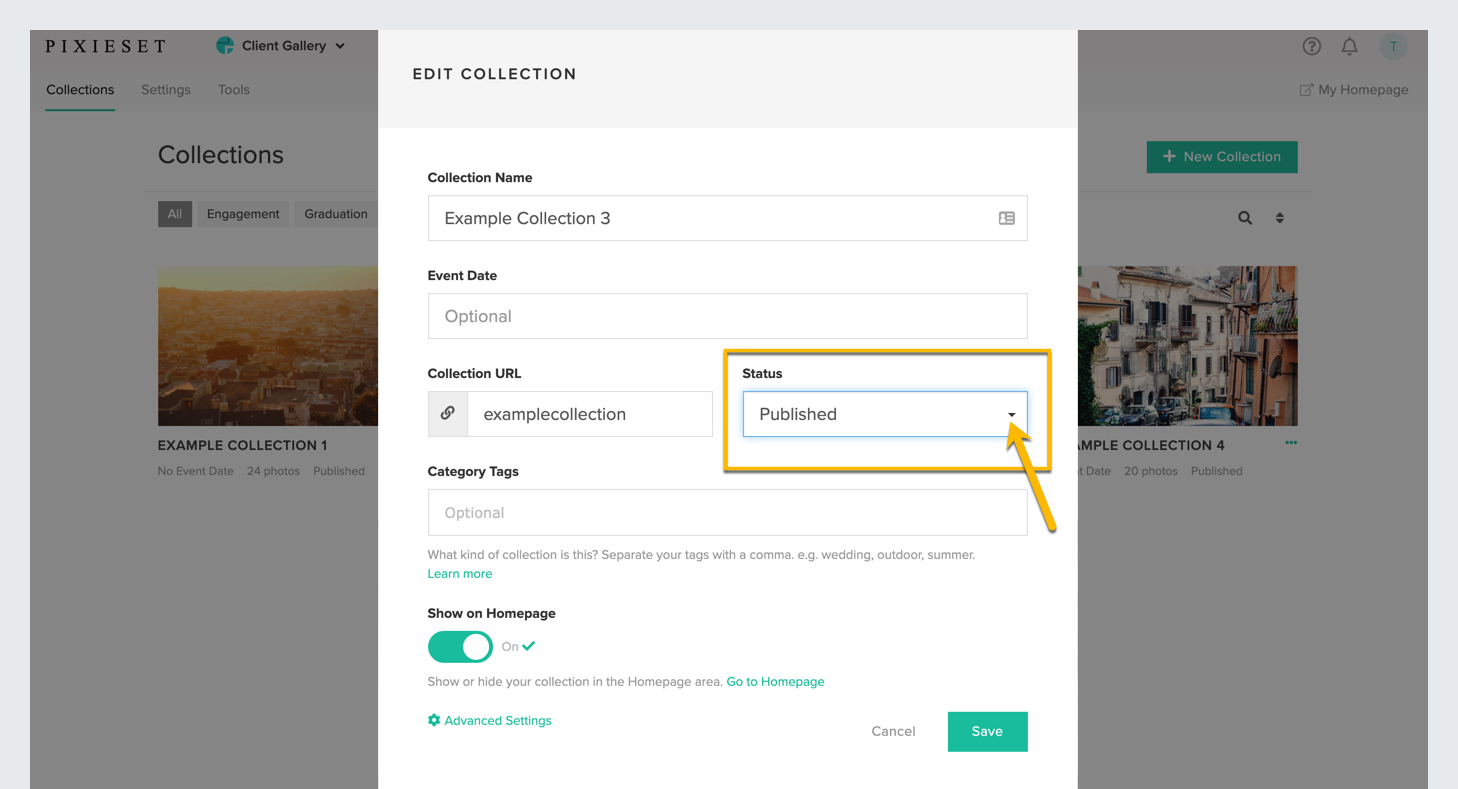
Task: Open the help question mark icon
Action: (x=1312, y=46)
